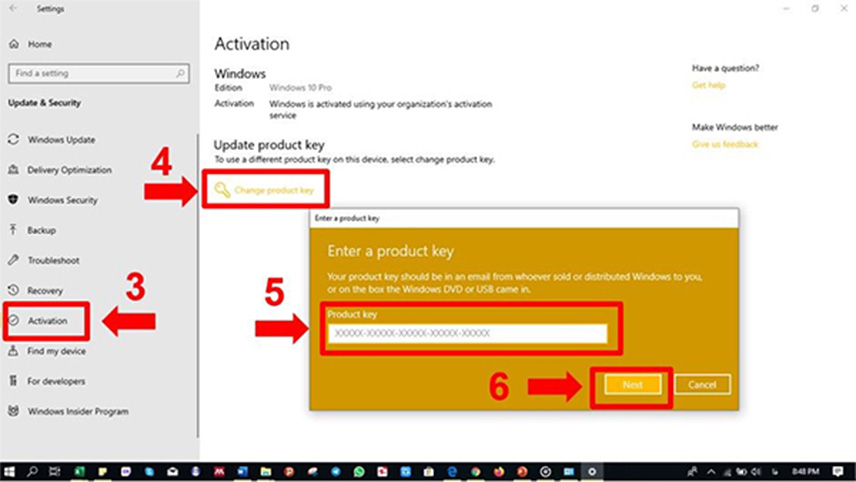856x482 pixels.
Task: Open Windows Update settings
Action: click(x=61, y=140)
